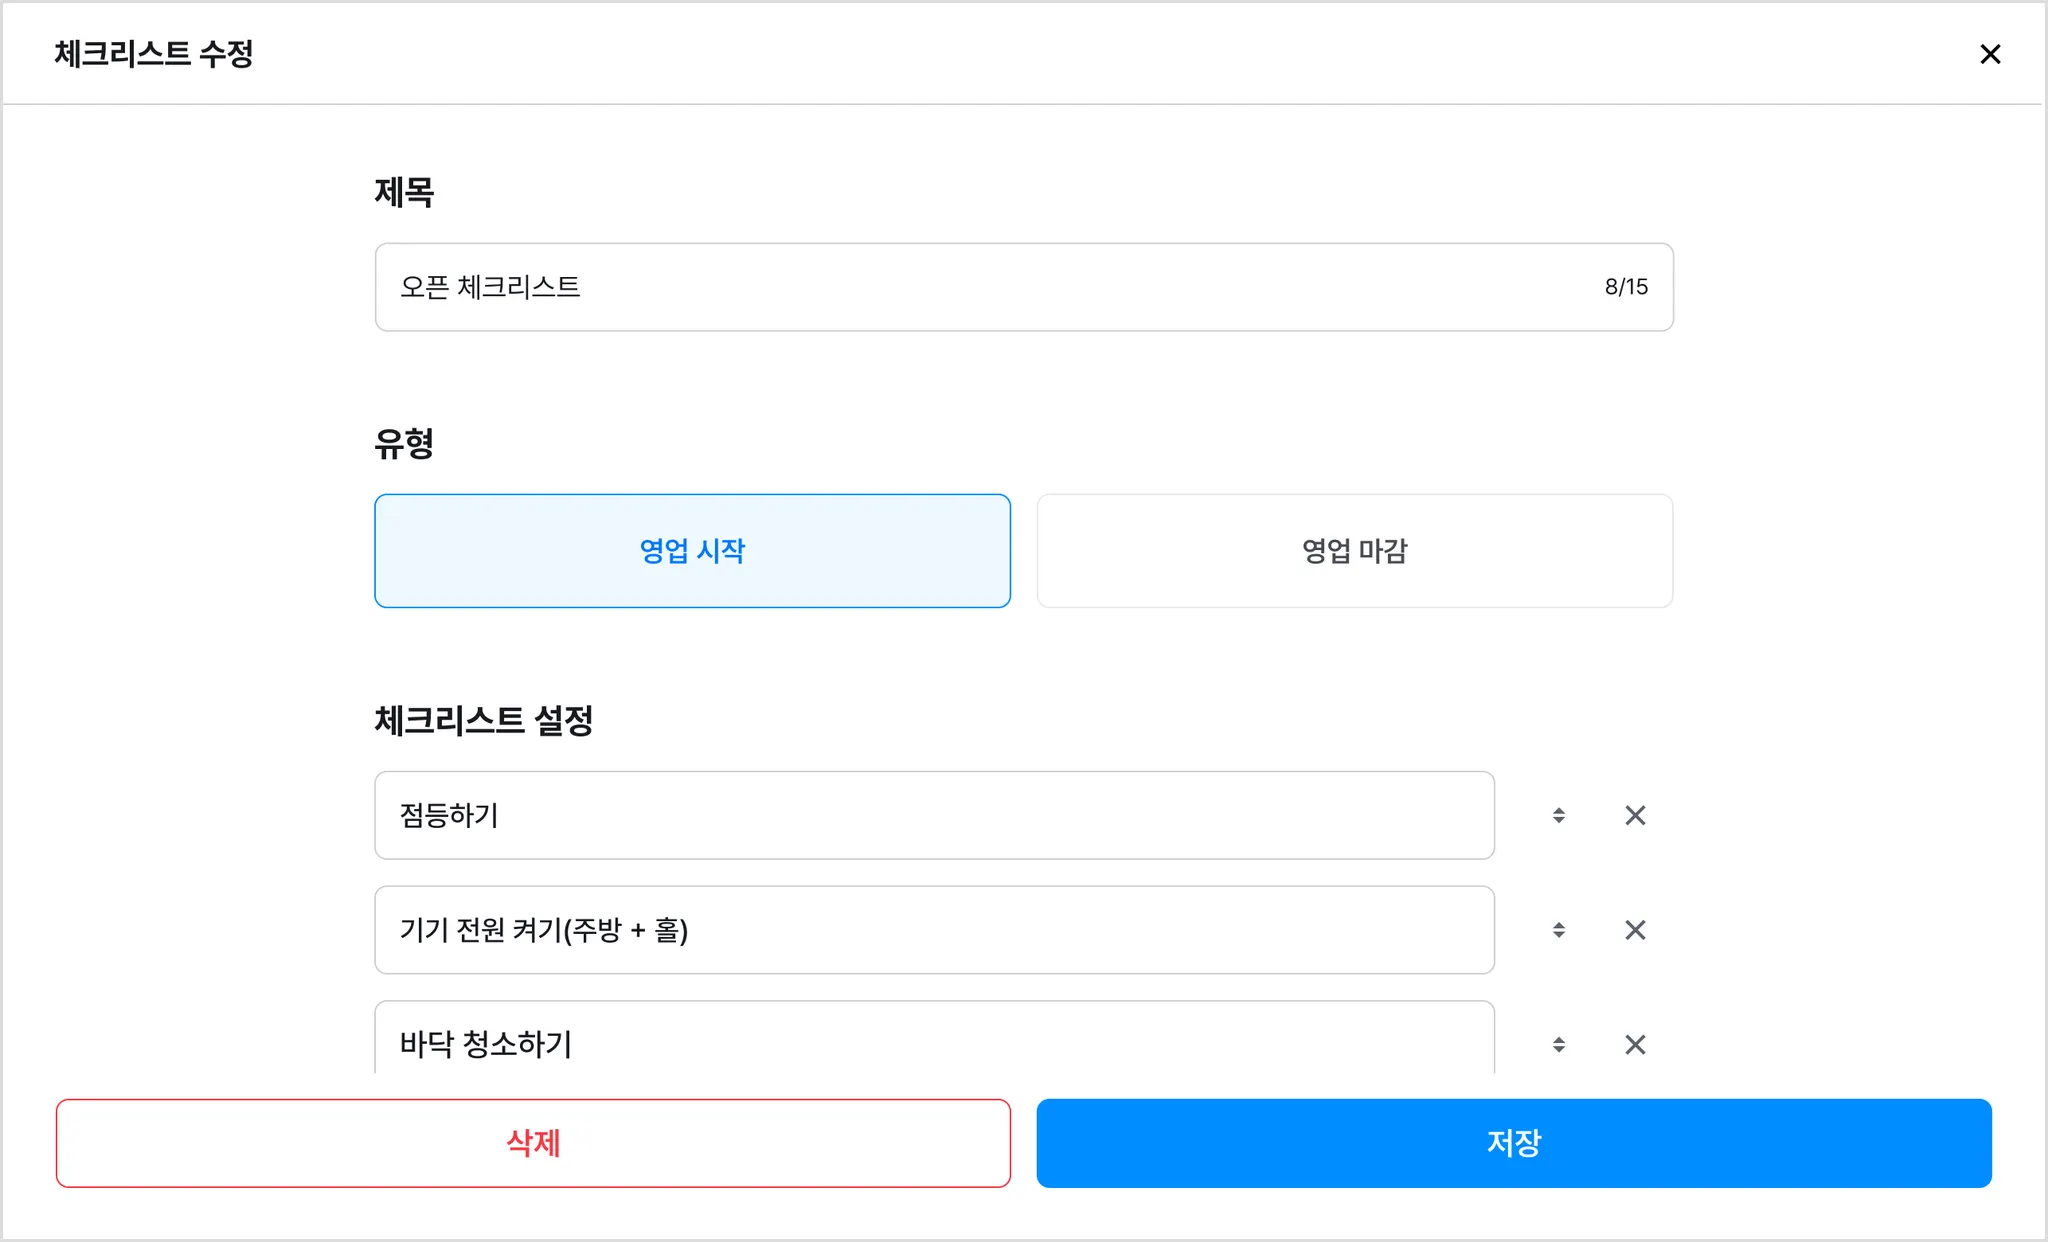Select the 영업 시작 type
Screen dimensions: 2048x1242
[692, 551]
